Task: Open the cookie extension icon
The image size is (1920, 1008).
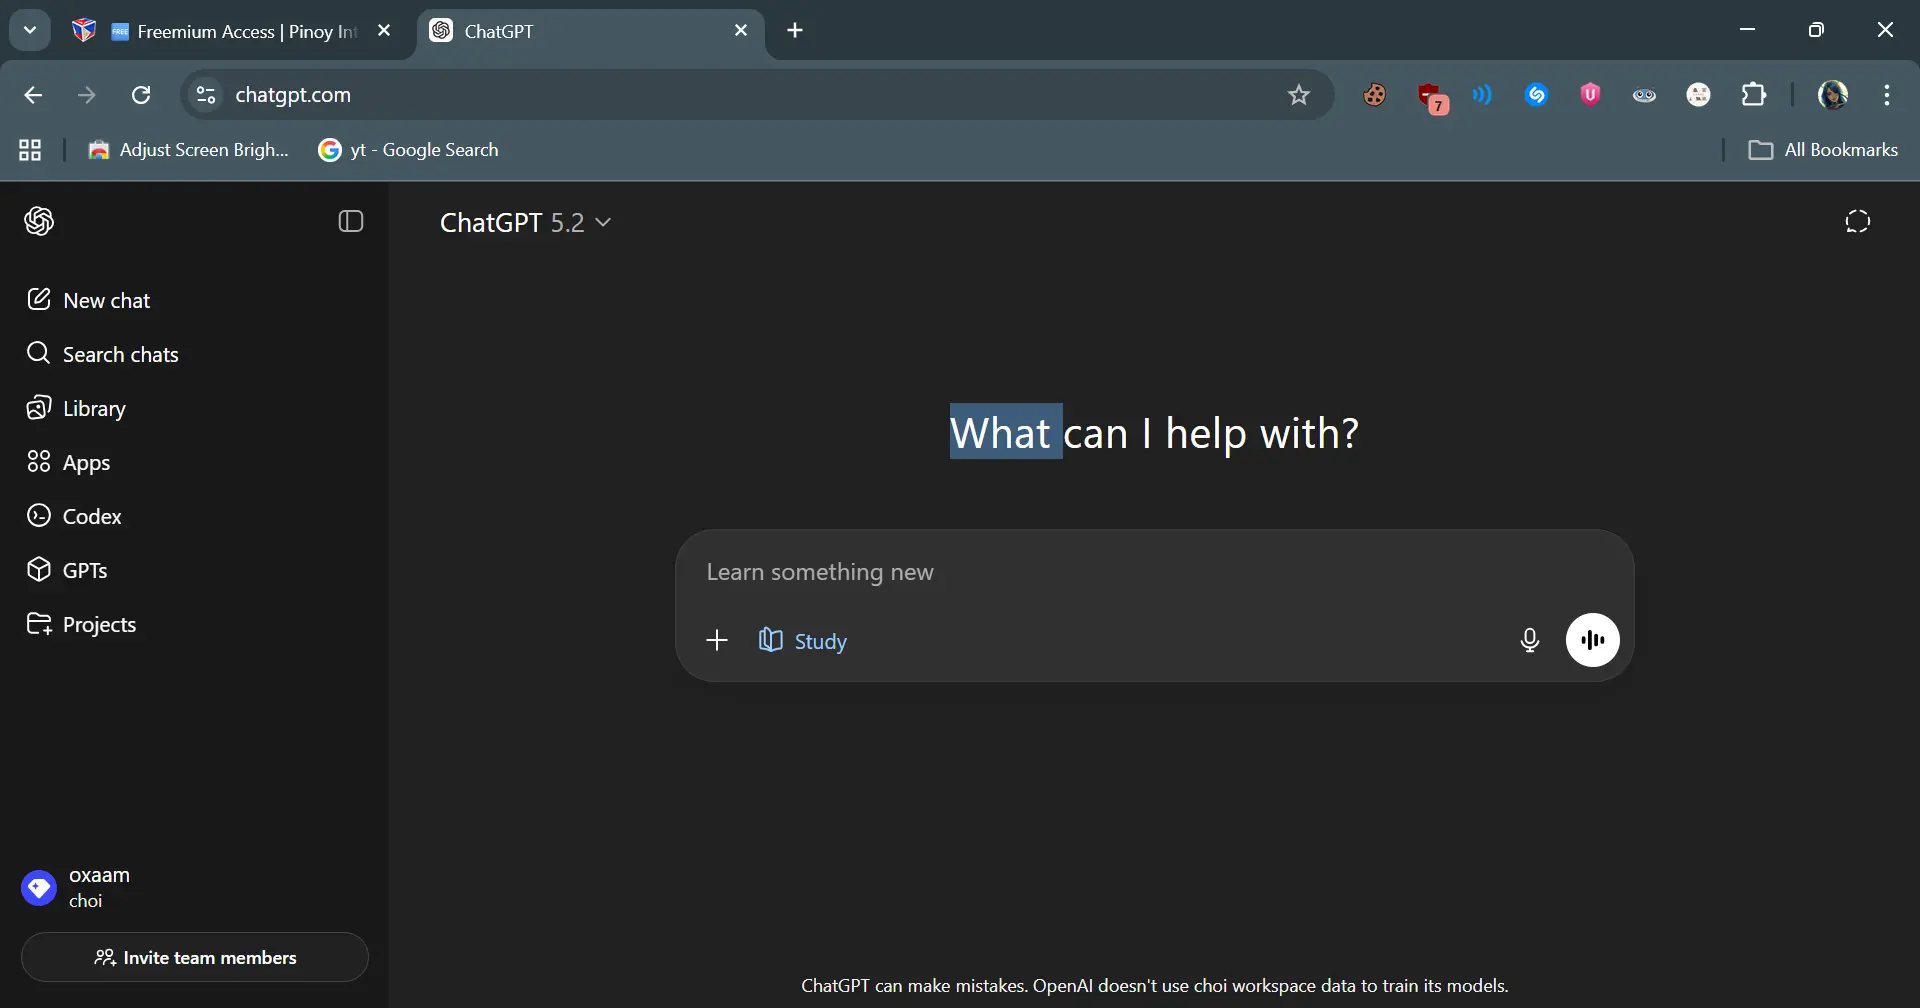Action: pyautogui.click(x=1375, y=95)
